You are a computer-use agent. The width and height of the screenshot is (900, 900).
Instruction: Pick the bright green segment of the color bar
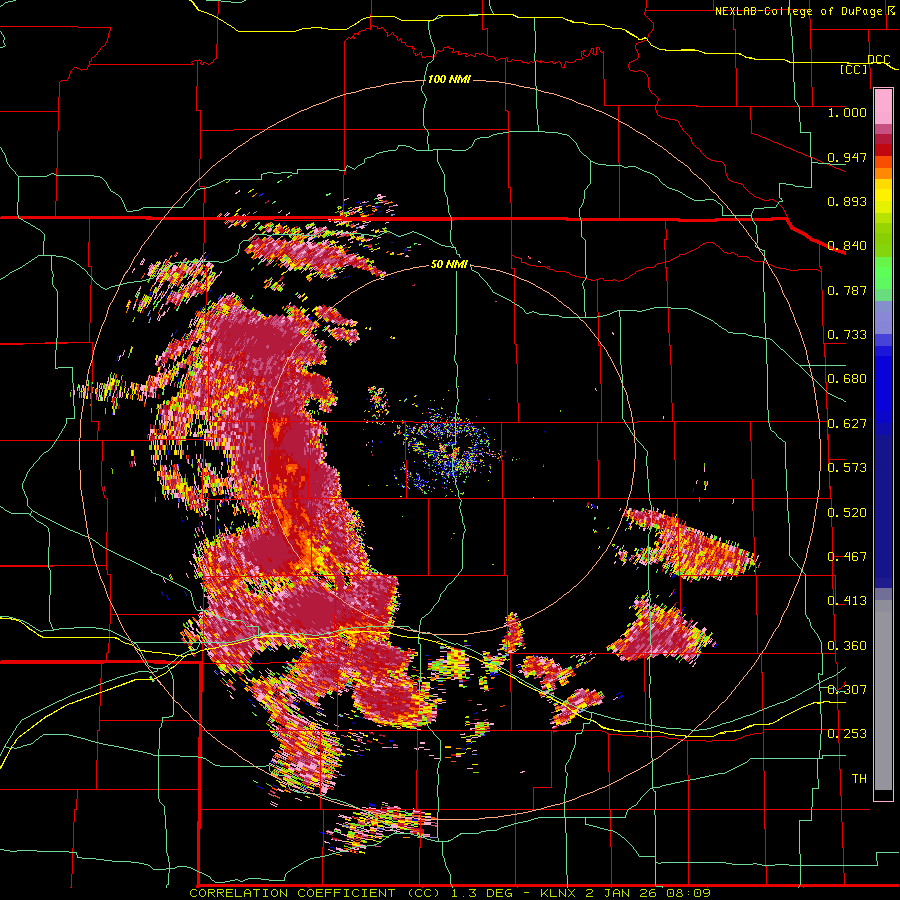point(883,273)
